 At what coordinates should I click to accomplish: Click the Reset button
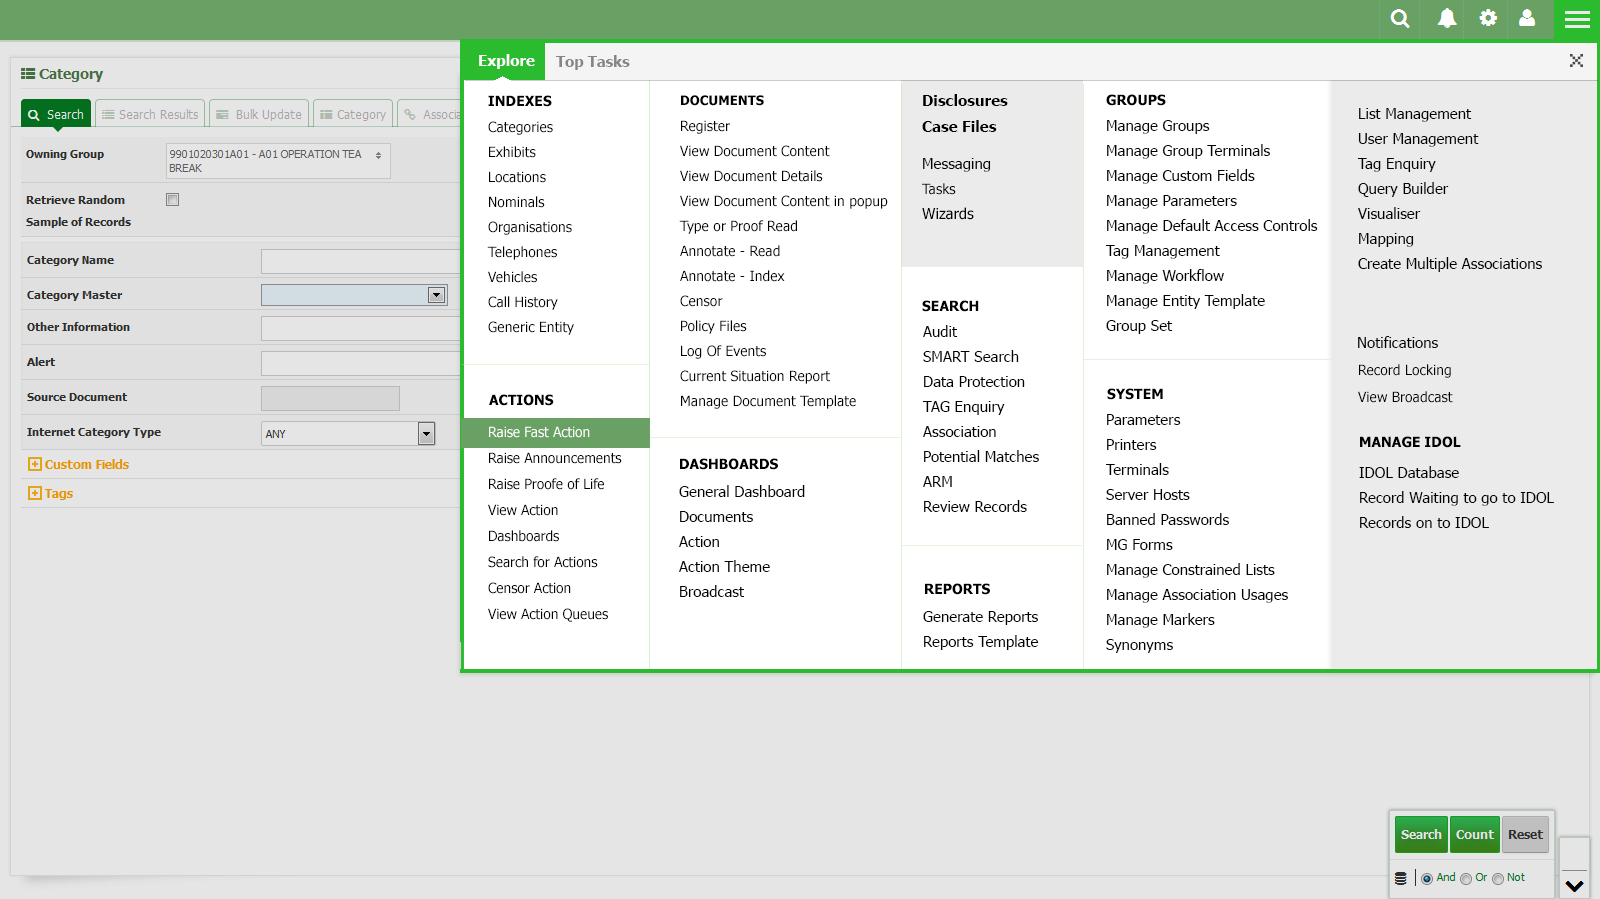pos(1525,834)
